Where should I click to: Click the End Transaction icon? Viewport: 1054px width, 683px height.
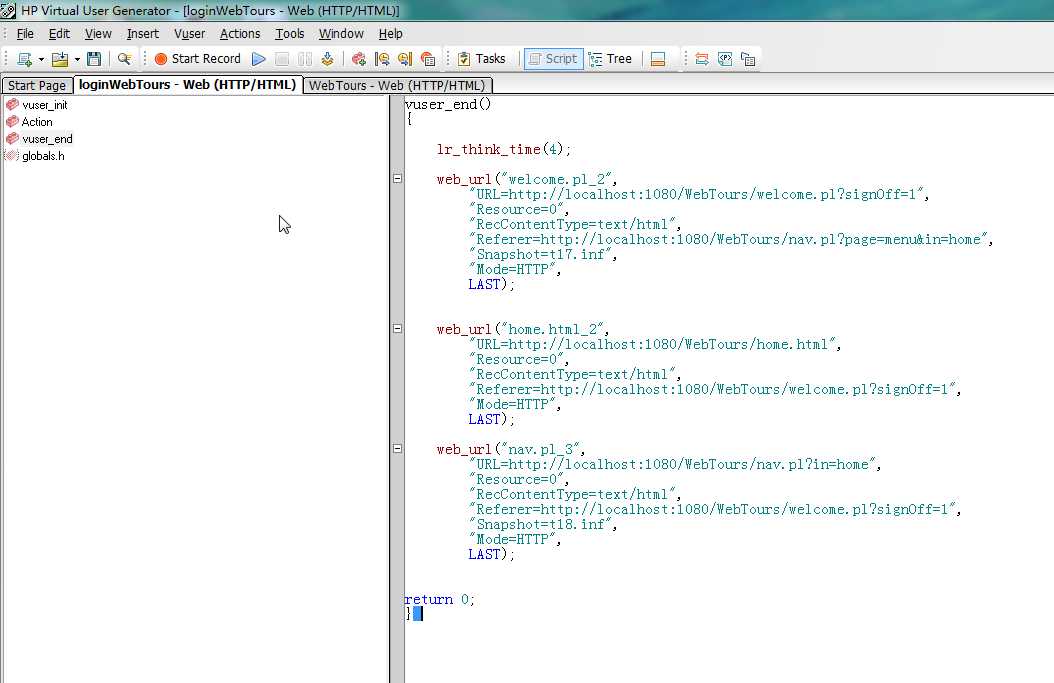(405, 59)
